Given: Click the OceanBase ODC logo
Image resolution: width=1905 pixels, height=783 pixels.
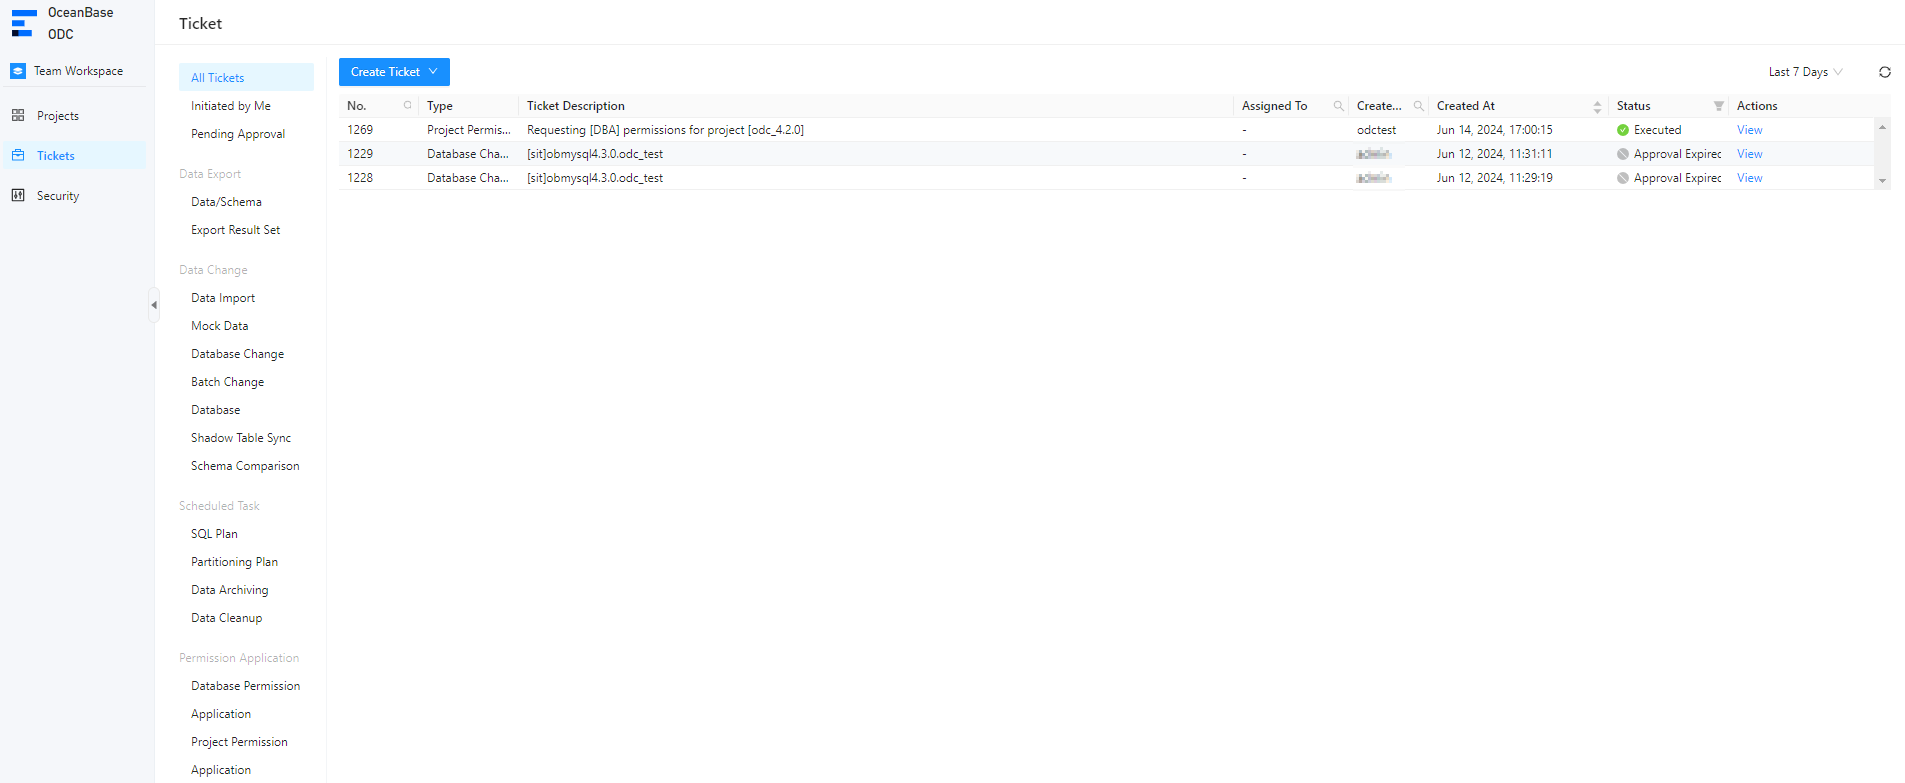Looking at the screenshot, I should pyautogui.click(x=24, y=23).
